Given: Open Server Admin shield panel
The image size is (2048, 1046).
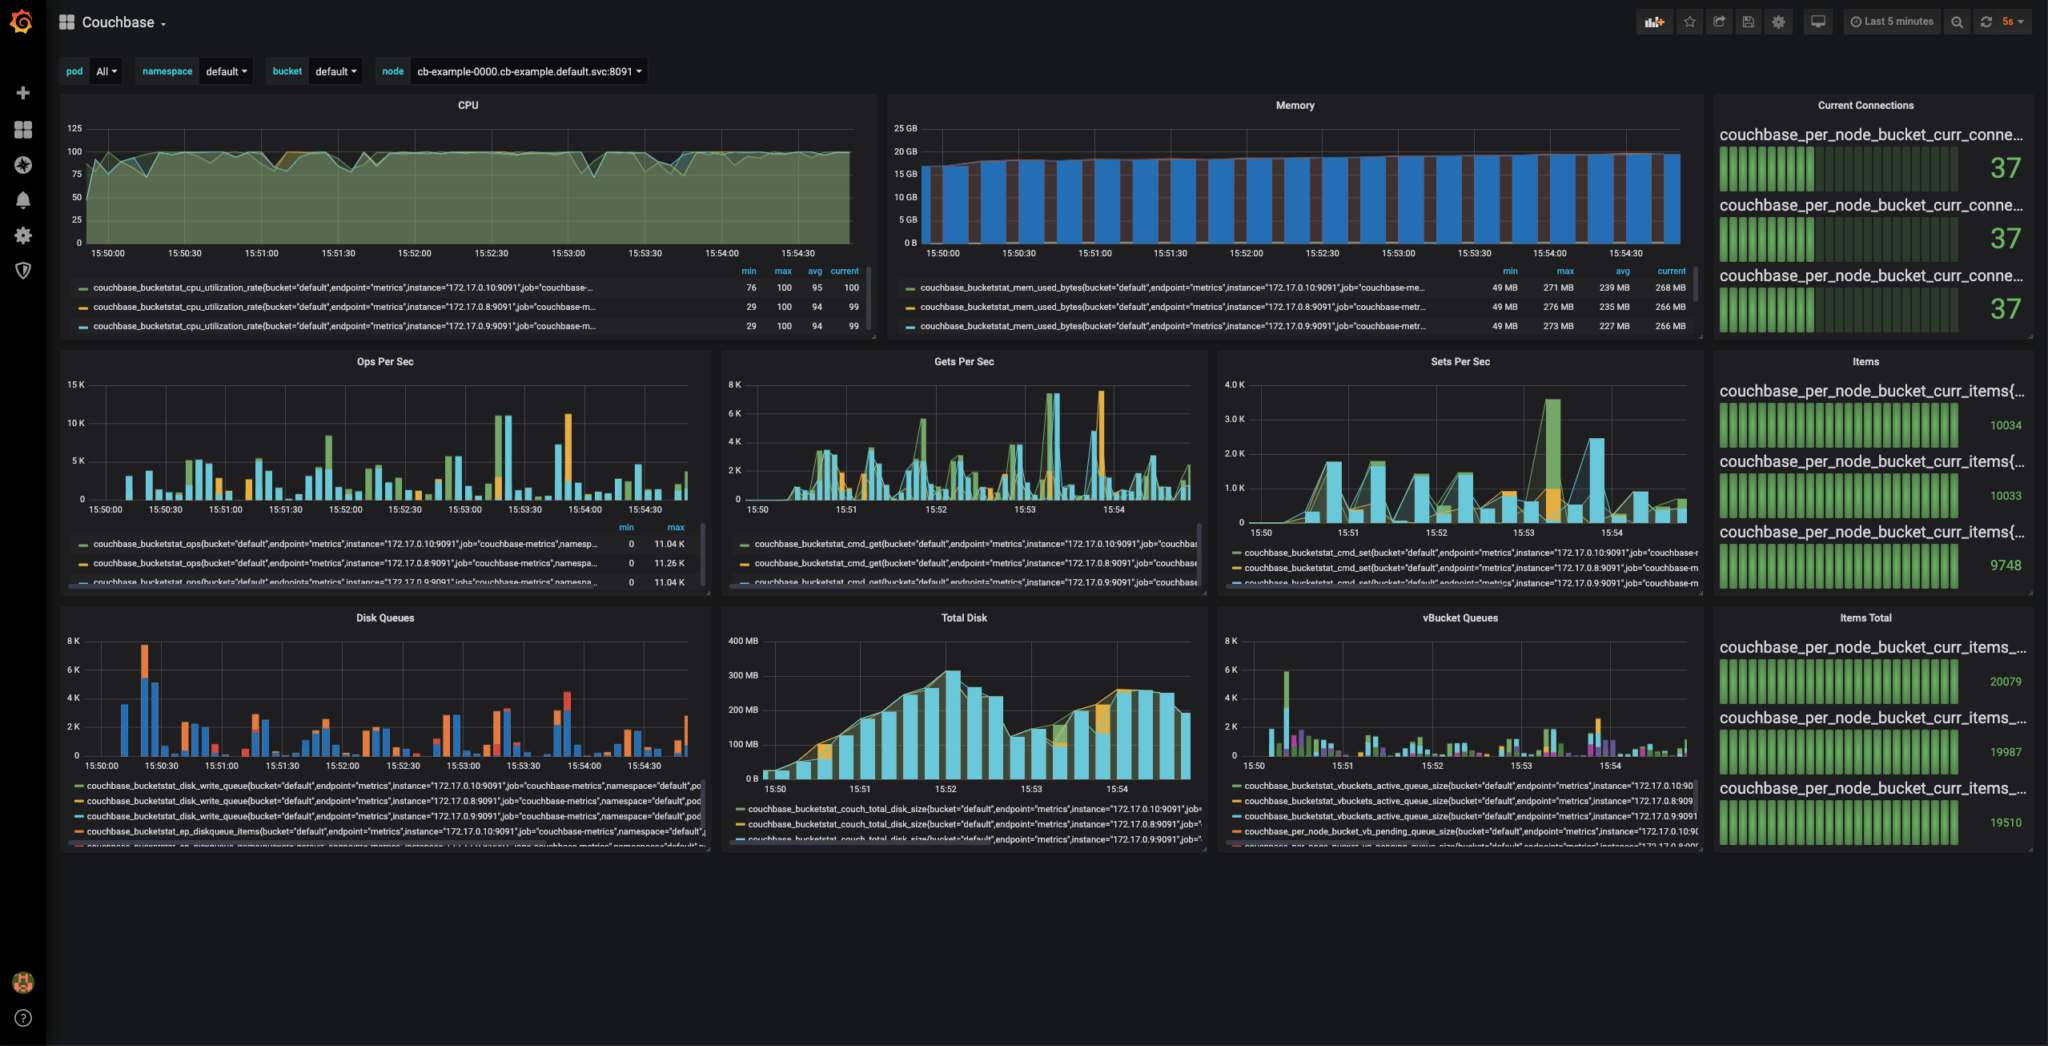Looking at the screenshot, I should (23, 270).
